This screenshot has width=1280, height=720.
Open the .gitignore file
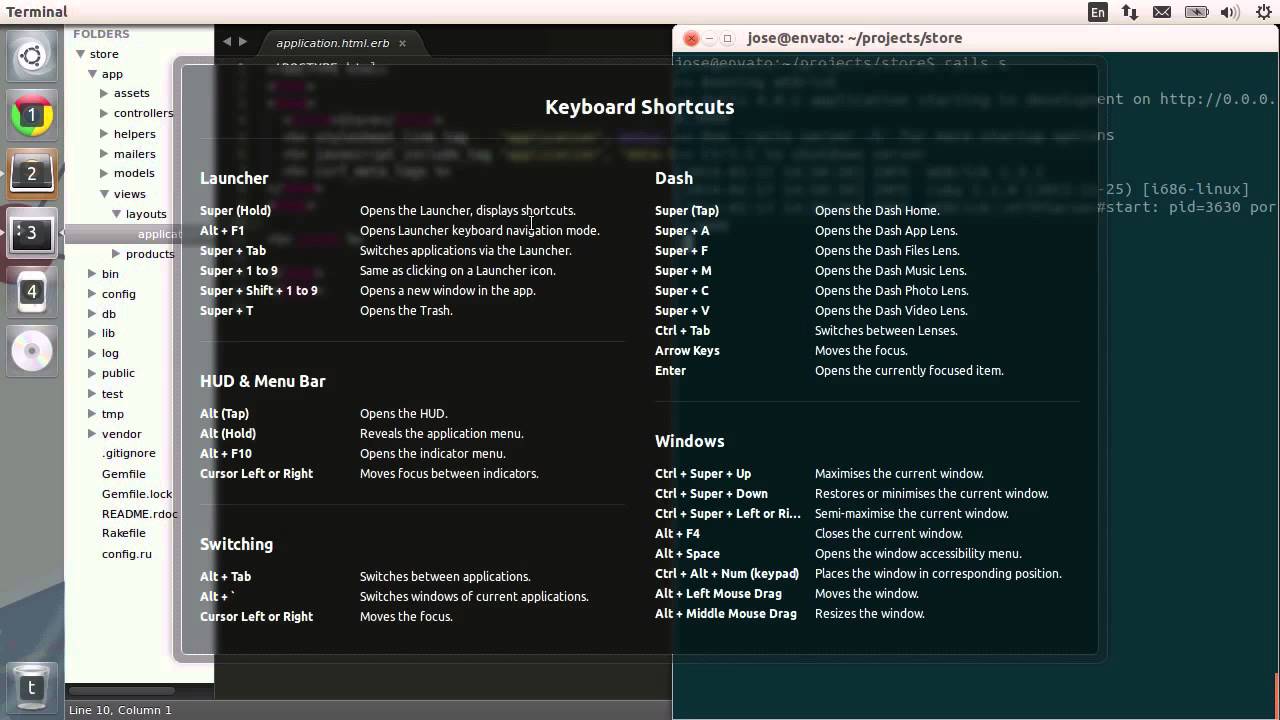128,454
